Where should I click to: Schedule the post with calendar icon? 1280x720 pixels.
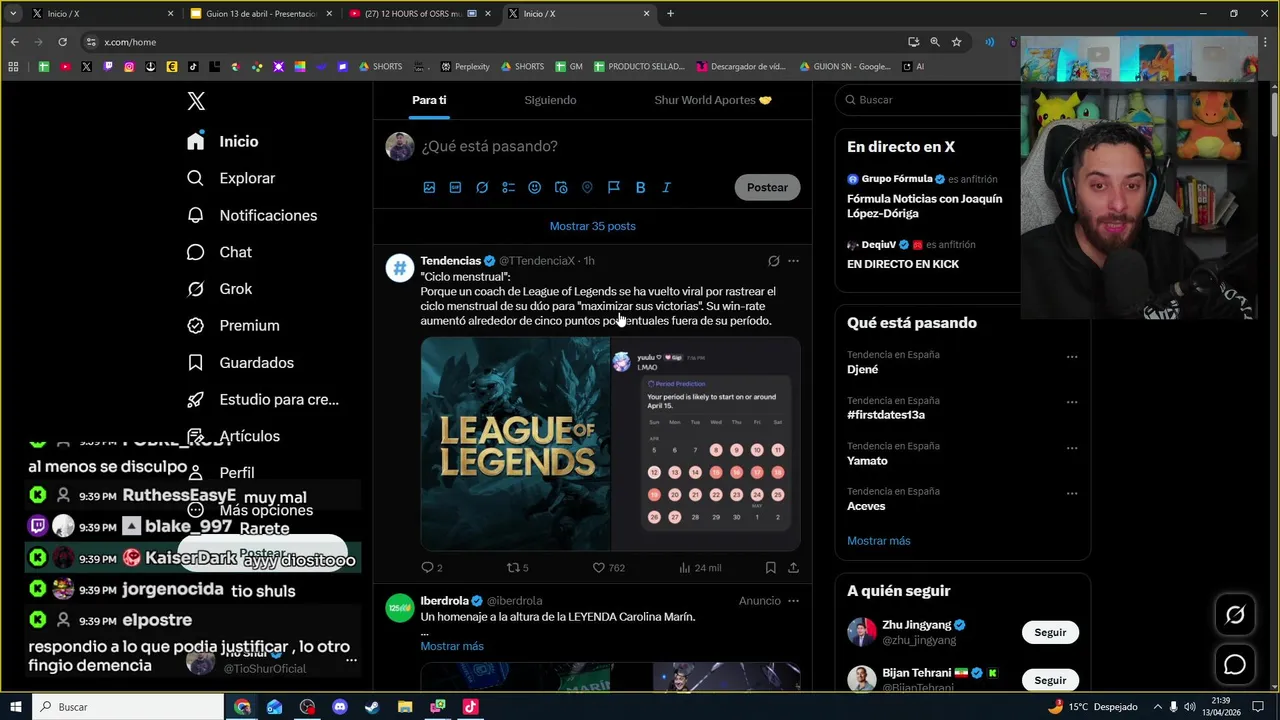coord(561,187)
